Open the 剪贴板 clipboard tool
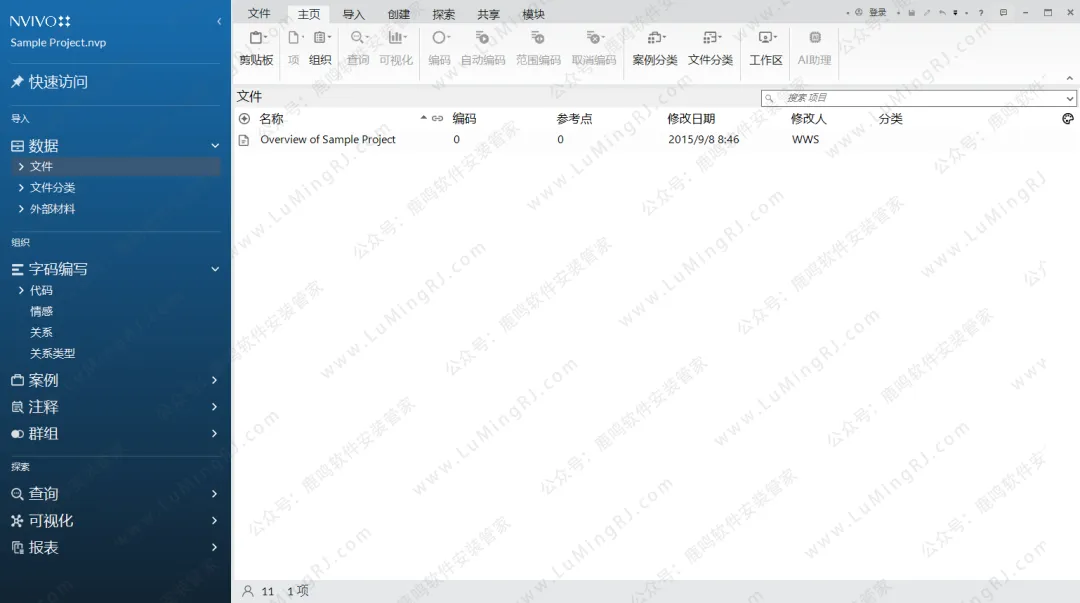Image resolution: width=1080 pixels, height=603 pixels. (256, 47)
